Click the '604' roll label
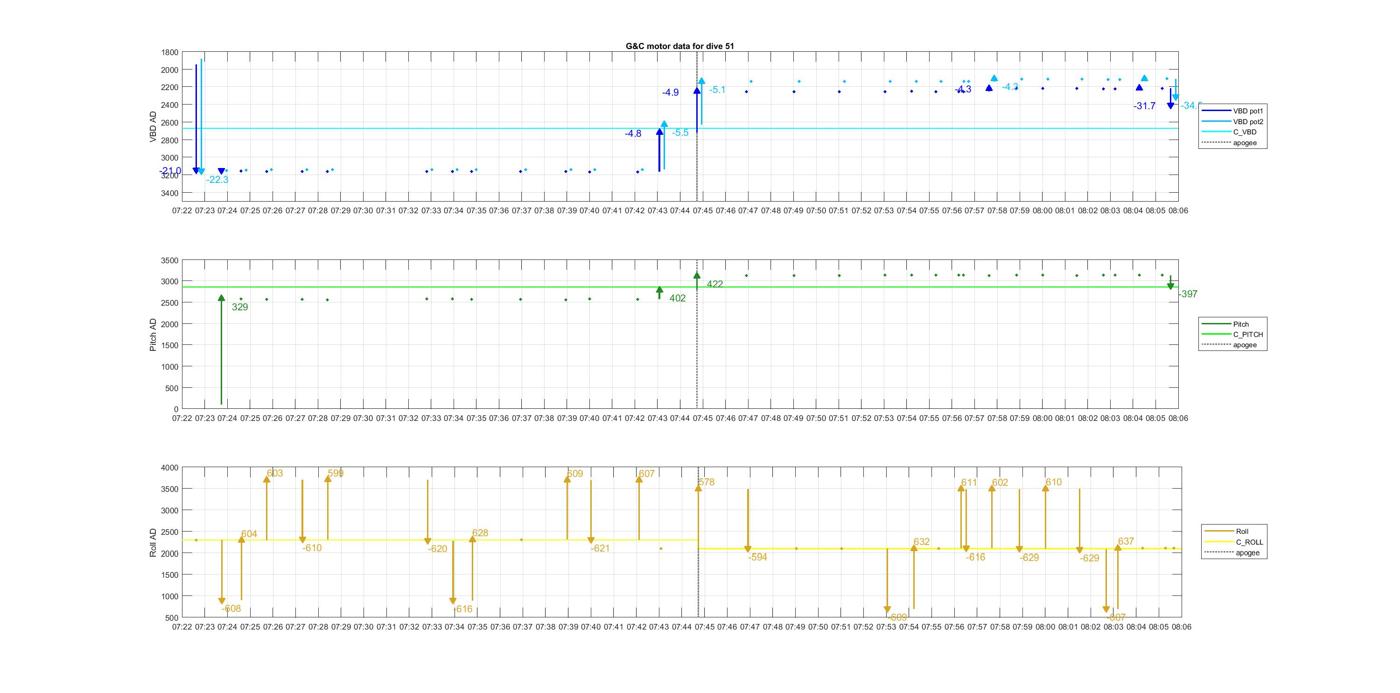The image size is (1400, 693). click(249, 534)
